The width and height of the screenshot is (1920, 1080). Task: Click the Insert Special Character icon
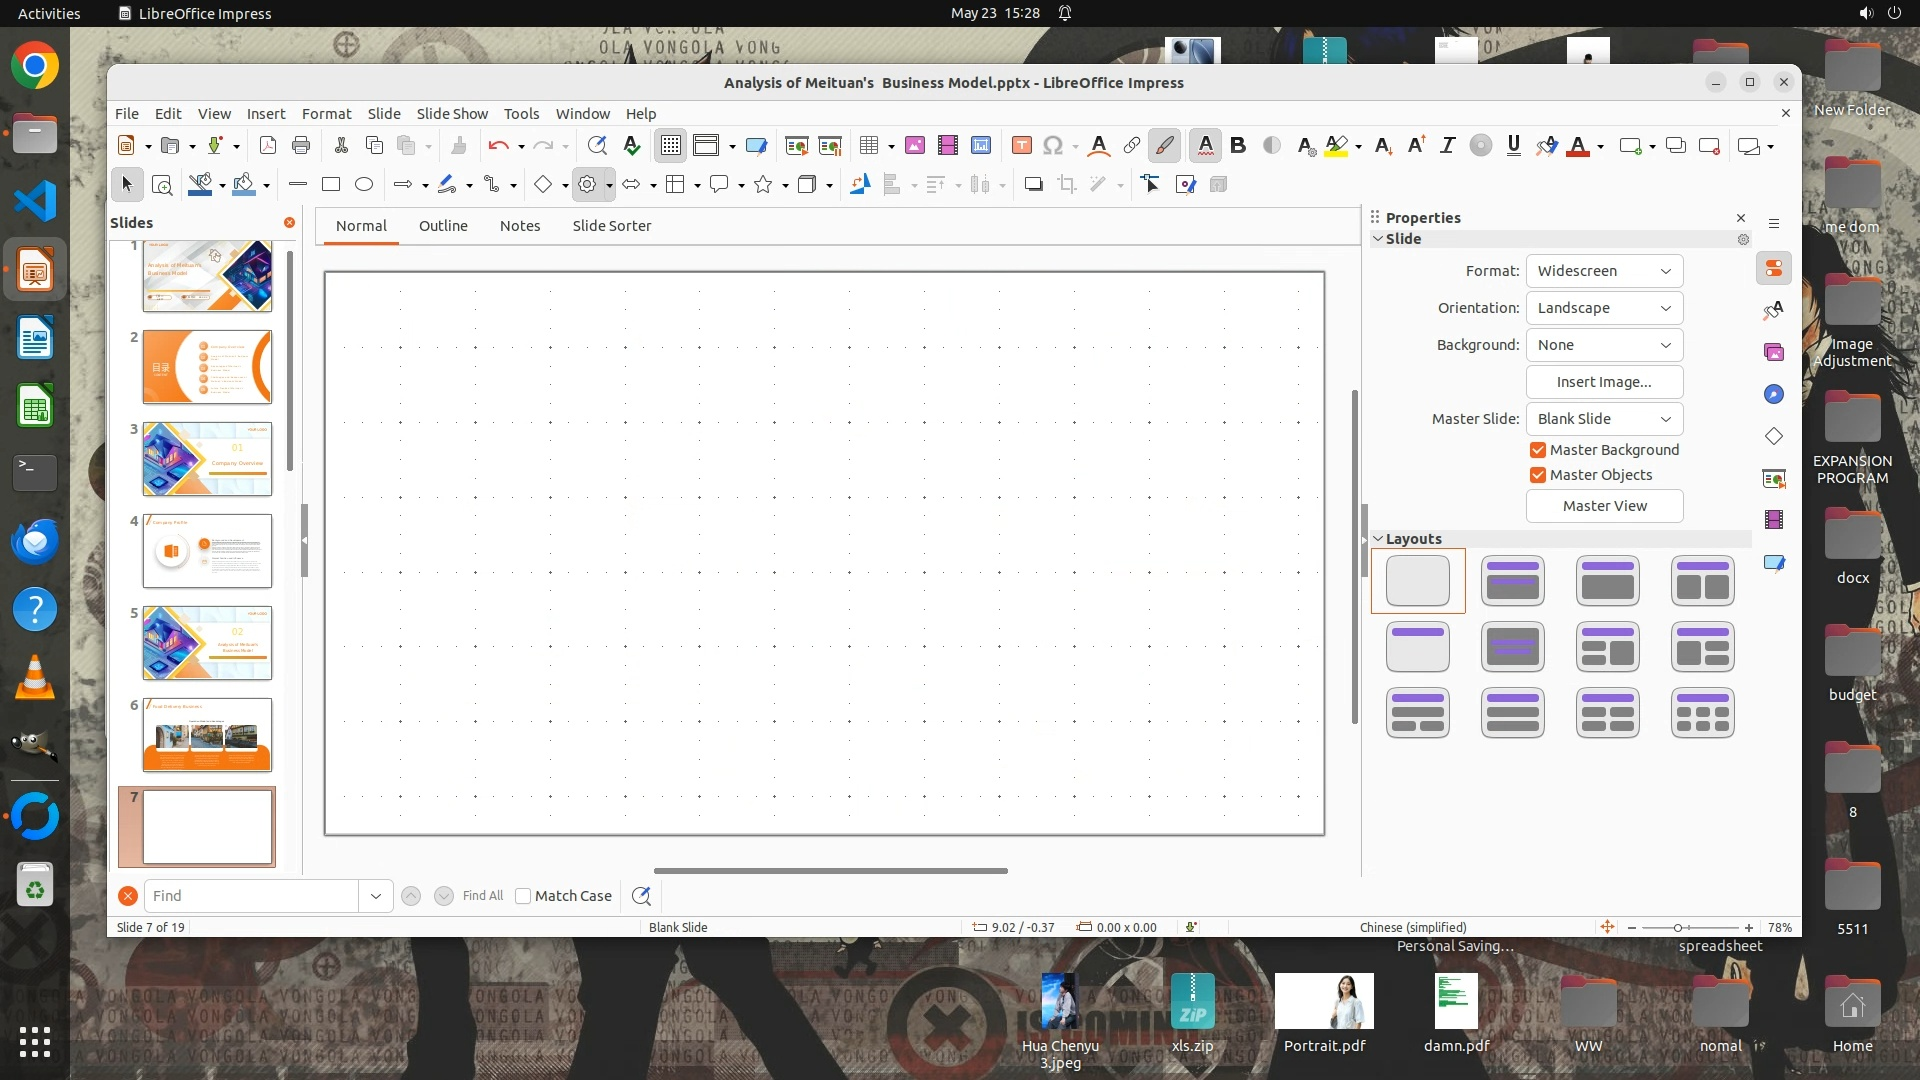pos(1052,146)
